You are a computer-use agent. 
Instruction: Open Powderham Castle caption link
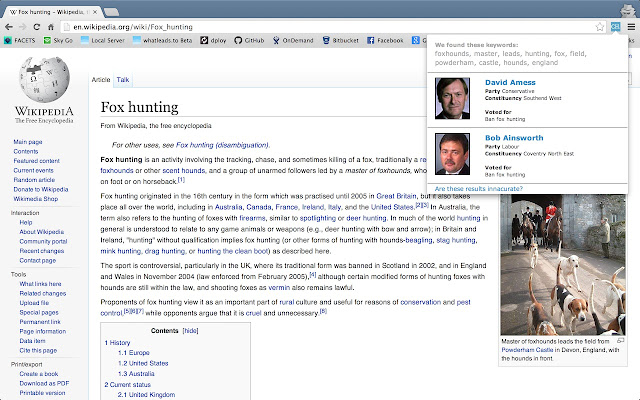pyautogui.click(x=527, y=350)
